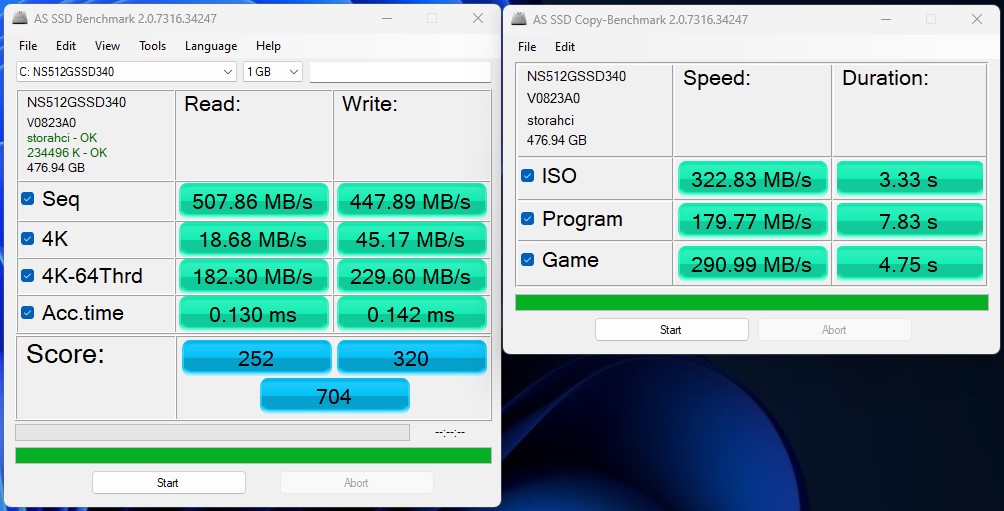1004x511 pixels.
Task: Click 476.94 GB capacity in Benchmark window
Action: 56,168
